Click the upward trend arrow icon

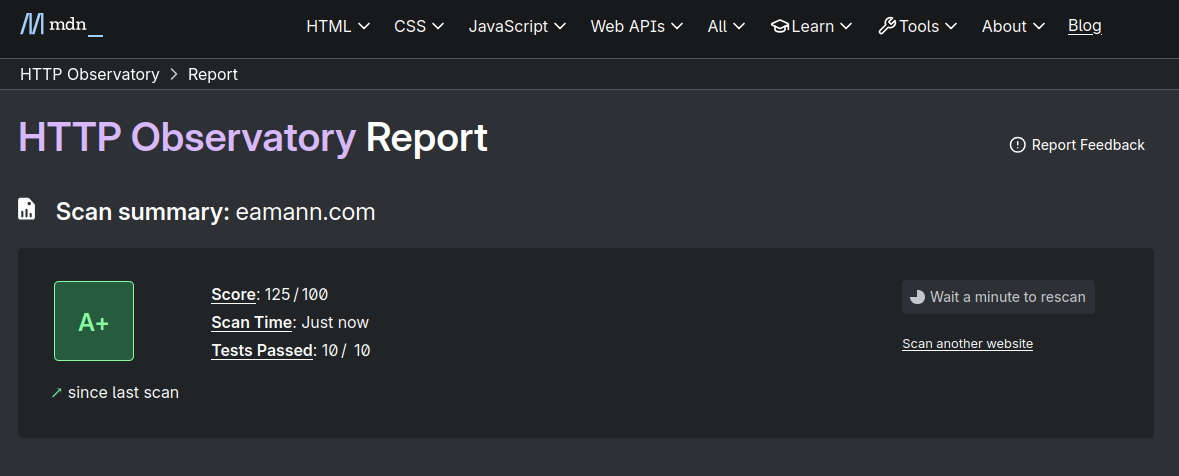click(56, 393)
